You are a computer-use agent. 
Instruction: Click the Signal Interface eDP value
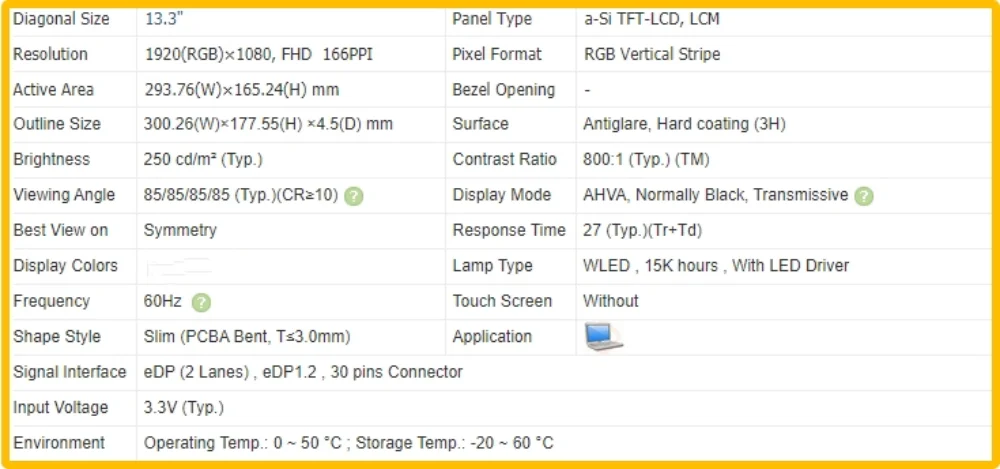(x=303, y=372)
